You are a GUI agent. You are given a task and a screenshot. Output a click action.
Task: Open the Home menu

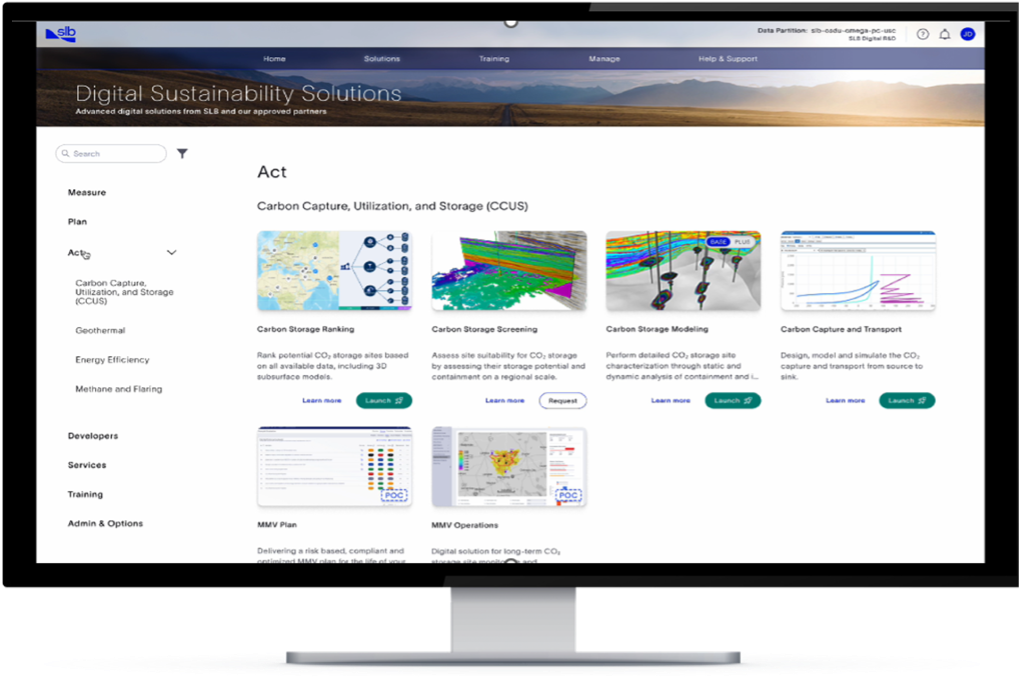[275, 59]
